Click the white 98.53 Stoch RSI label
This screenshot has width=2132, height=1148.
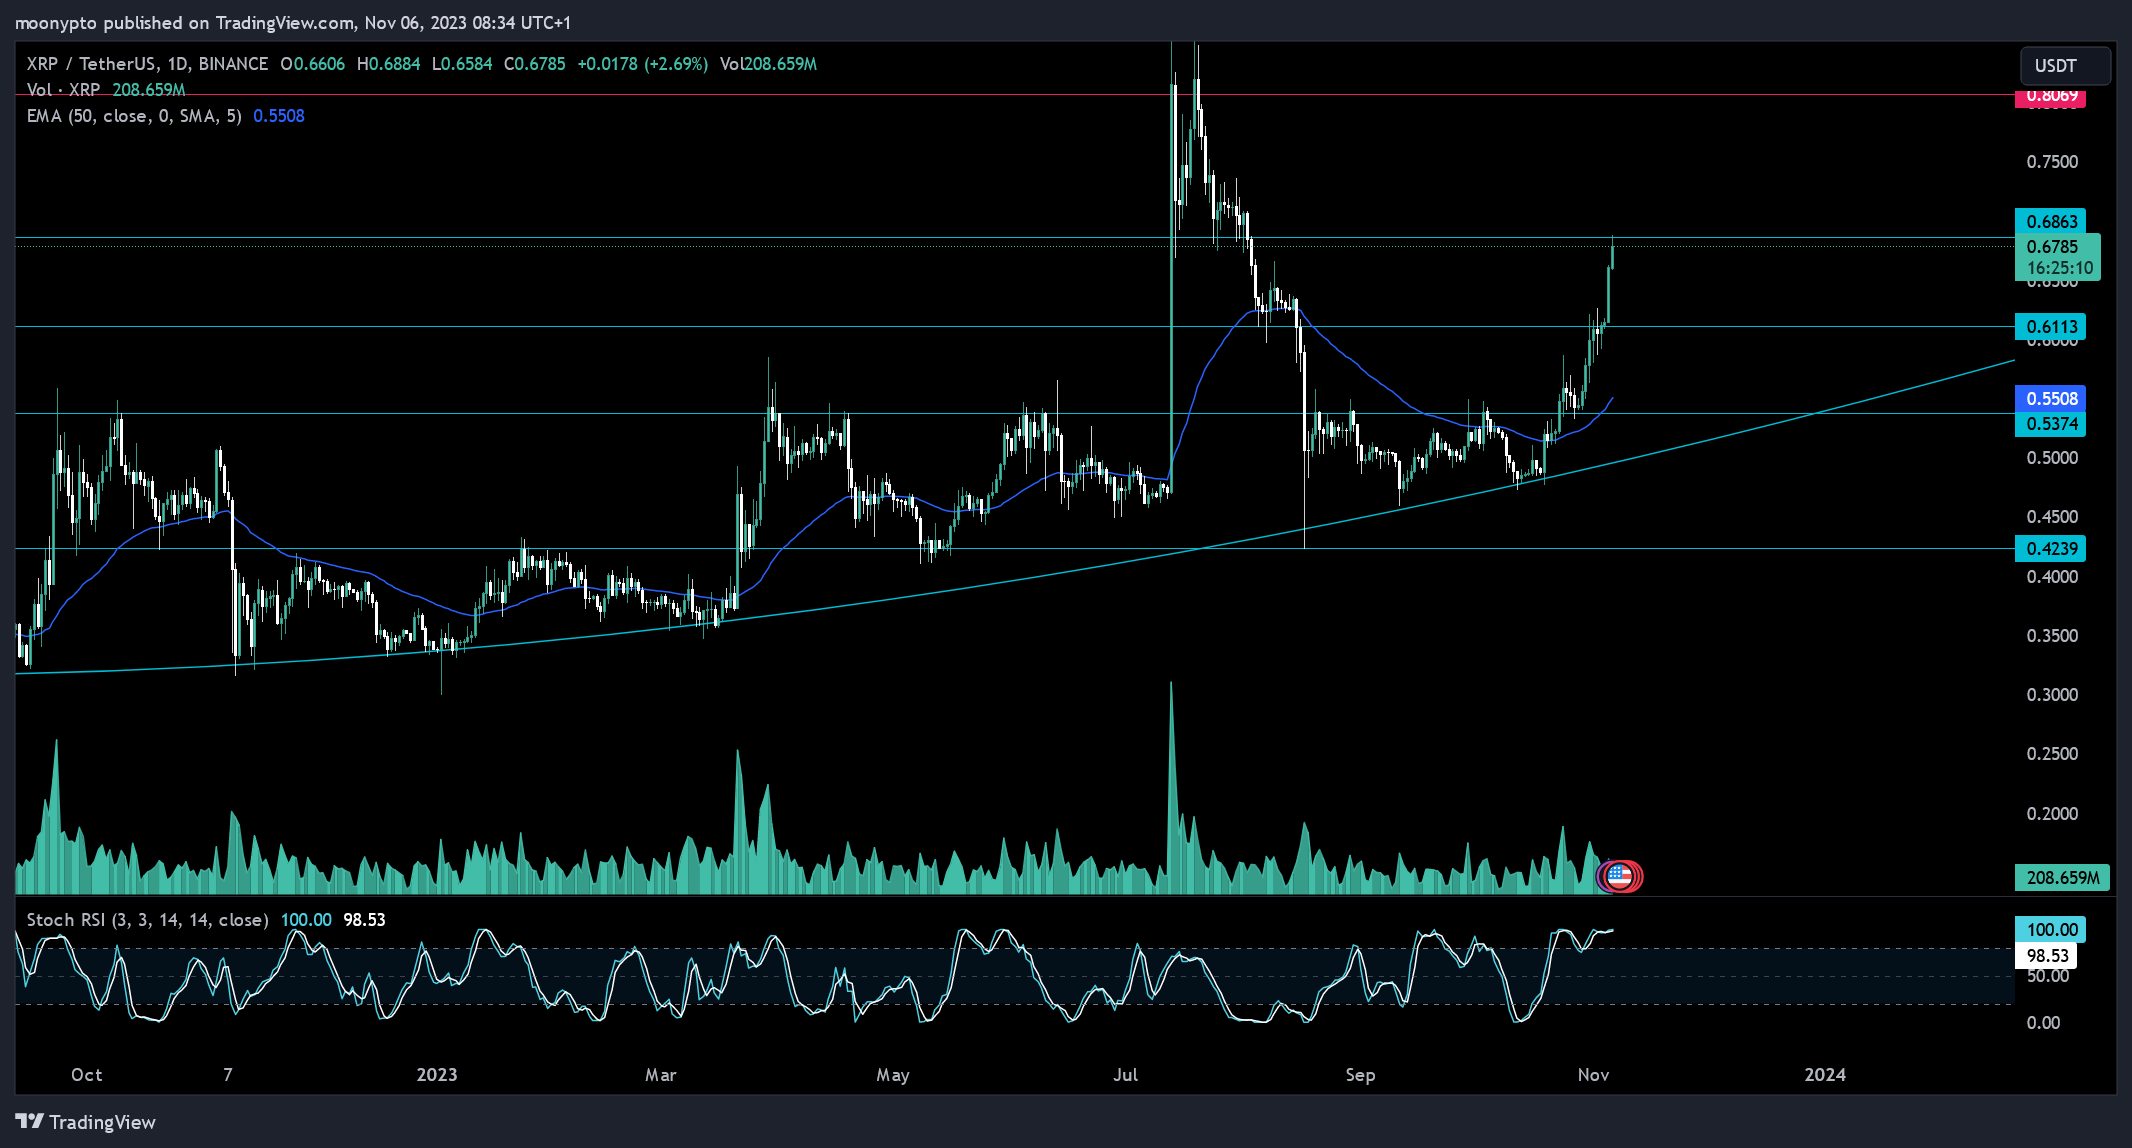pos(2046,956)
